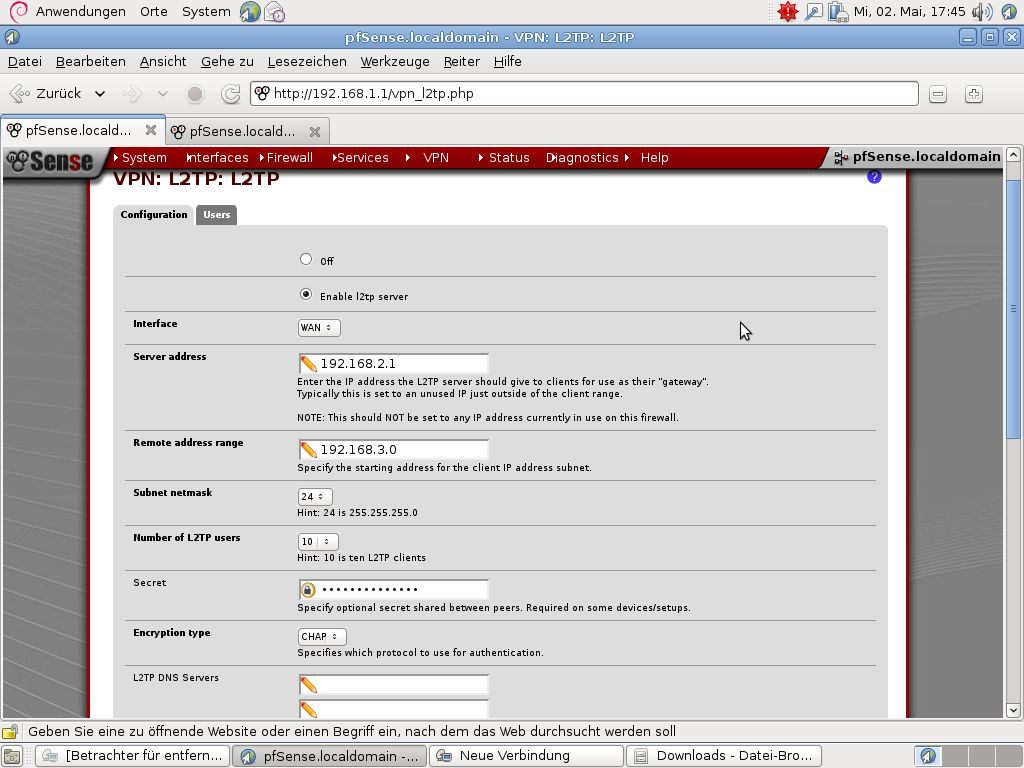The height and width of the screenshot is (768, 1024).
Task: Select the Off radio button
Action: point(306,259)
